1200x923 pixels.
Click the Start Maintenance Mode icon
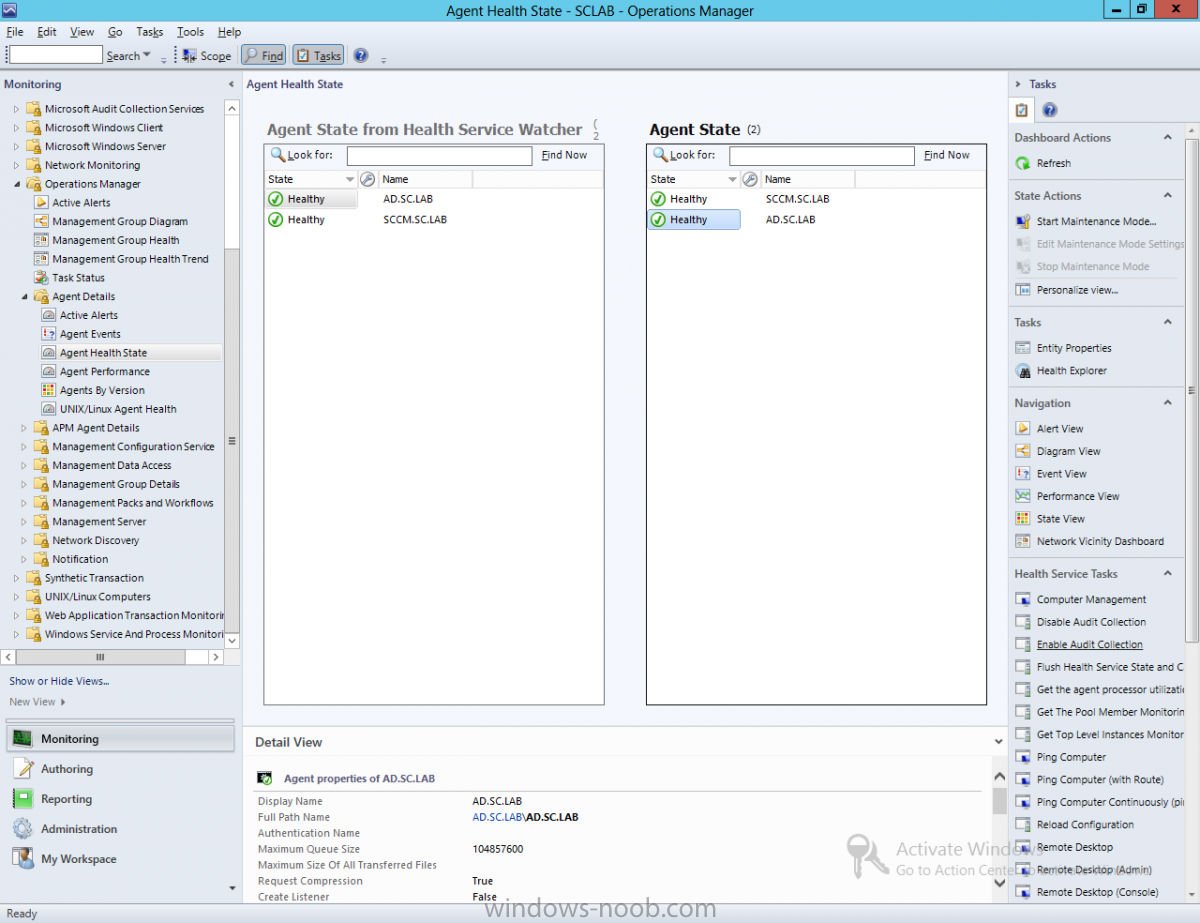click(1022, 221)
